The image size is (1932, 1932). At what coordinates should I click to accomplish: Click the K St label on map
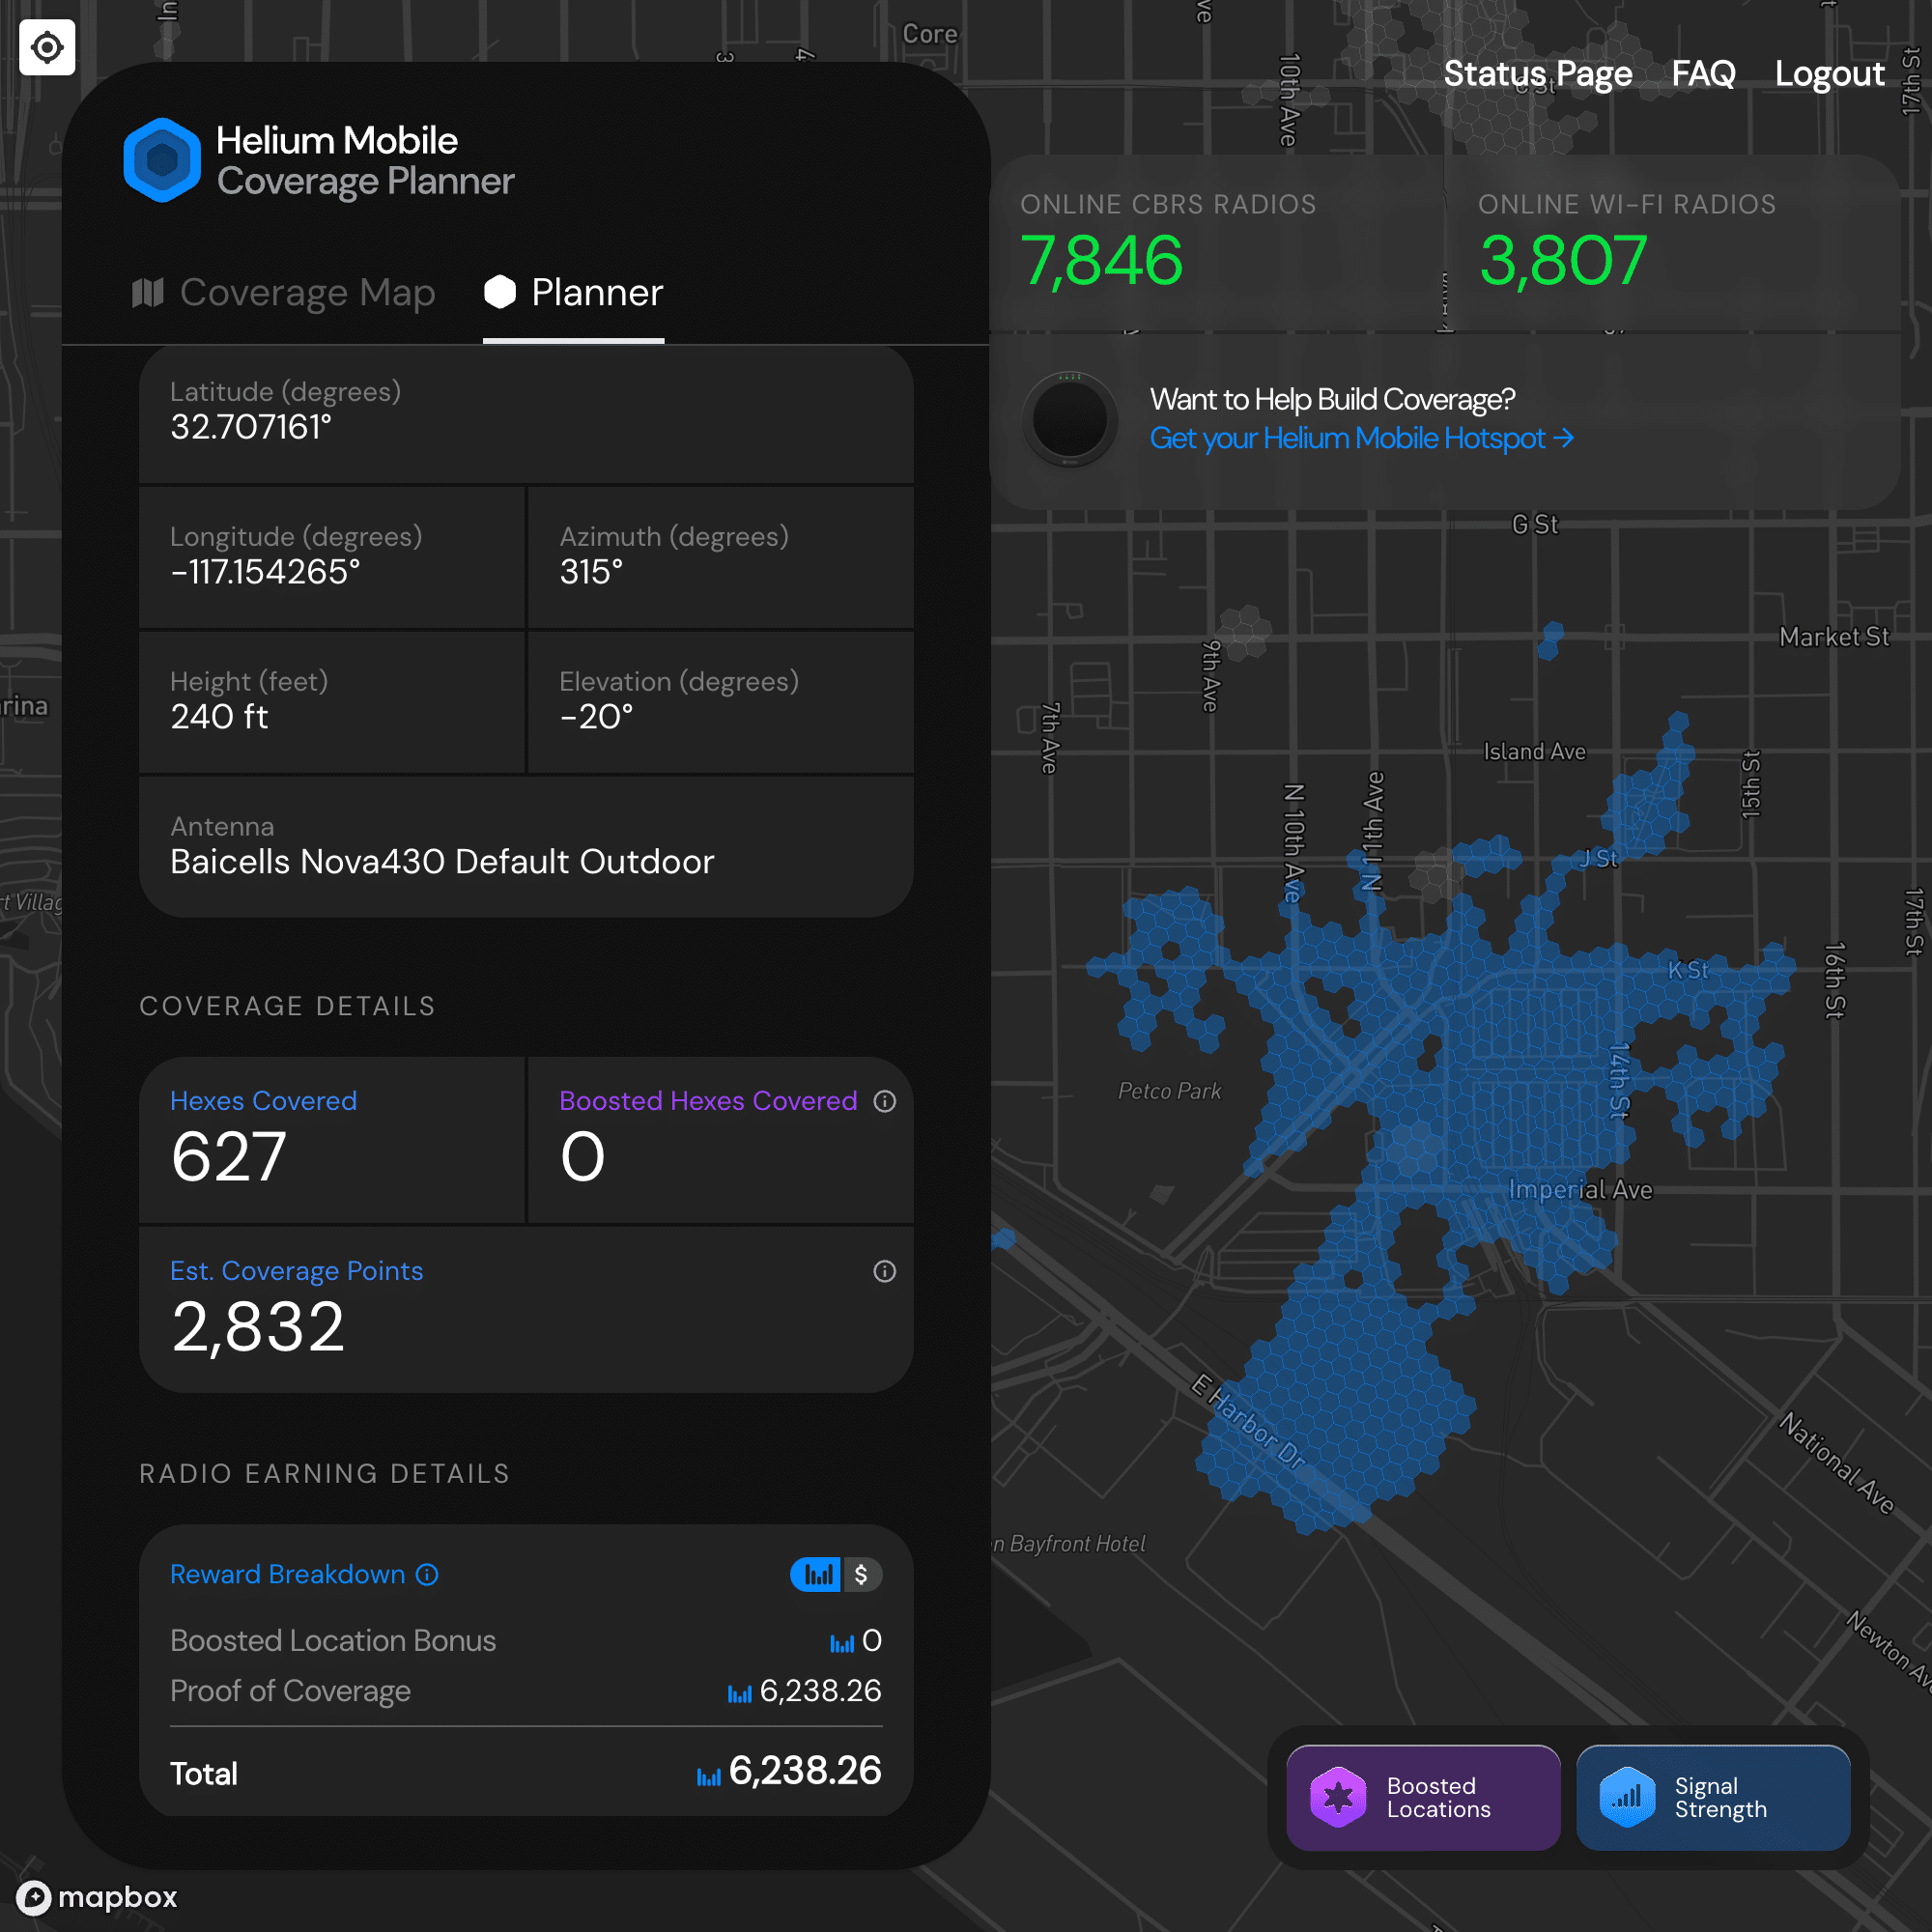pyautogui.click(x=1688, y=970)
